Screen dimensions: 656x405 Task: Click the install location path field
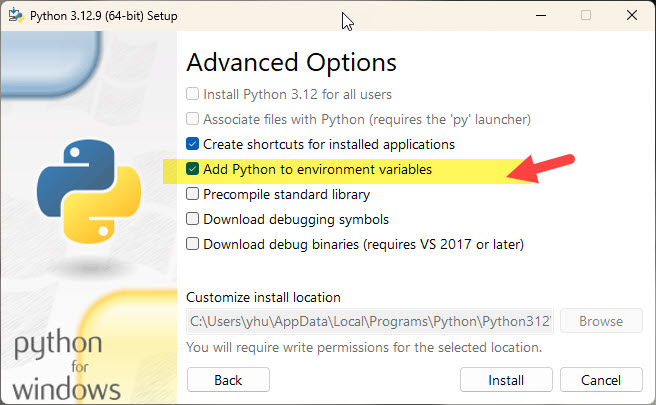[370, 321]
